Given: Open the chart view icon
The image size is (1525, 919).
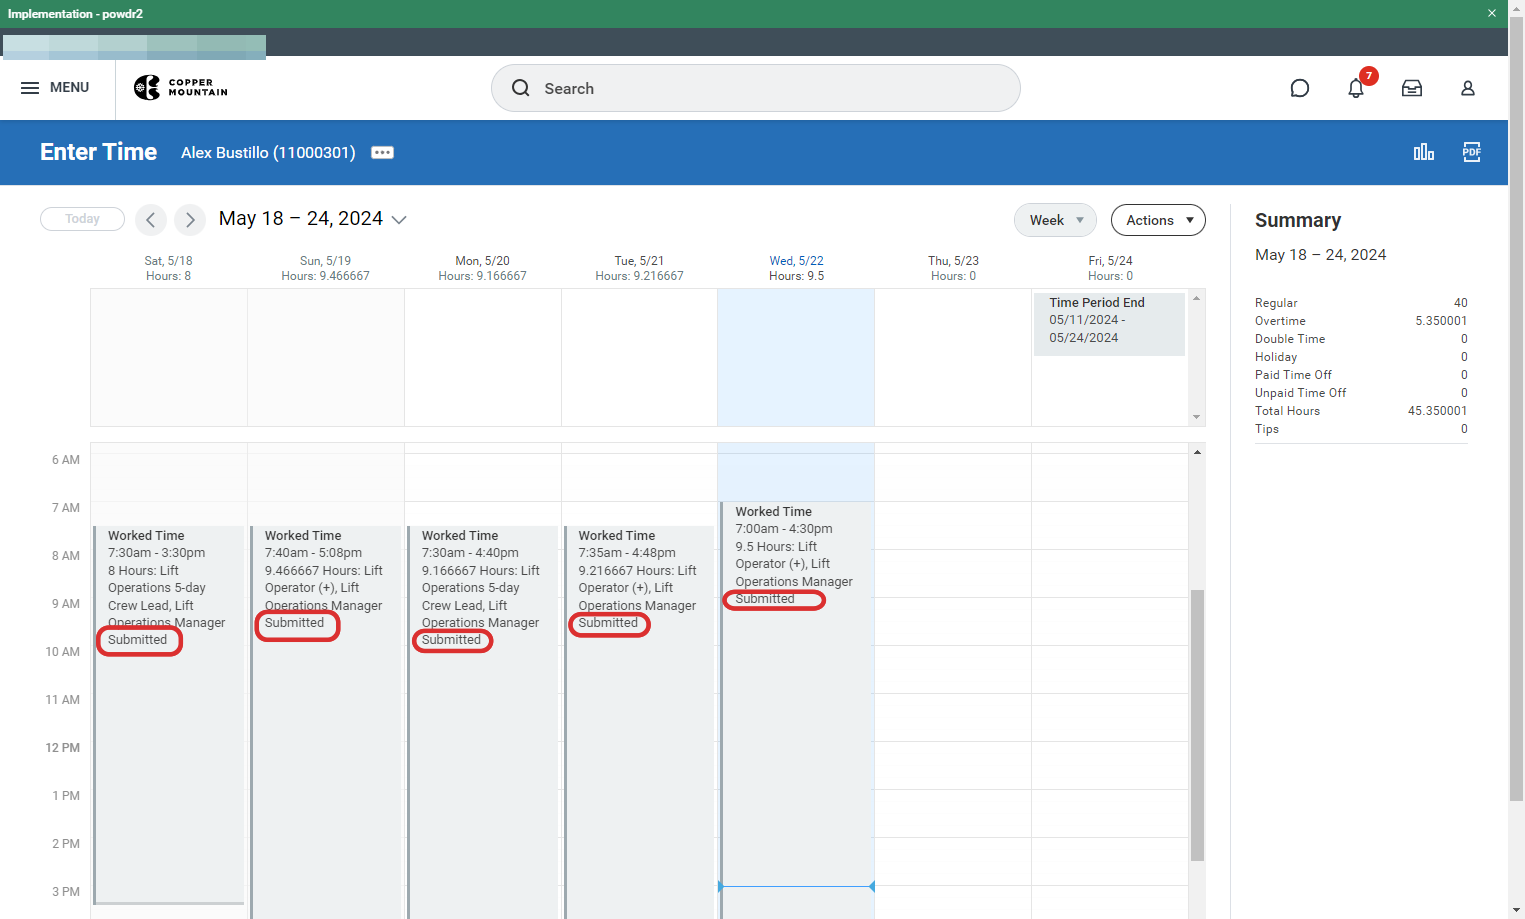Looking at the screenshot, I should pos(1424,152).
